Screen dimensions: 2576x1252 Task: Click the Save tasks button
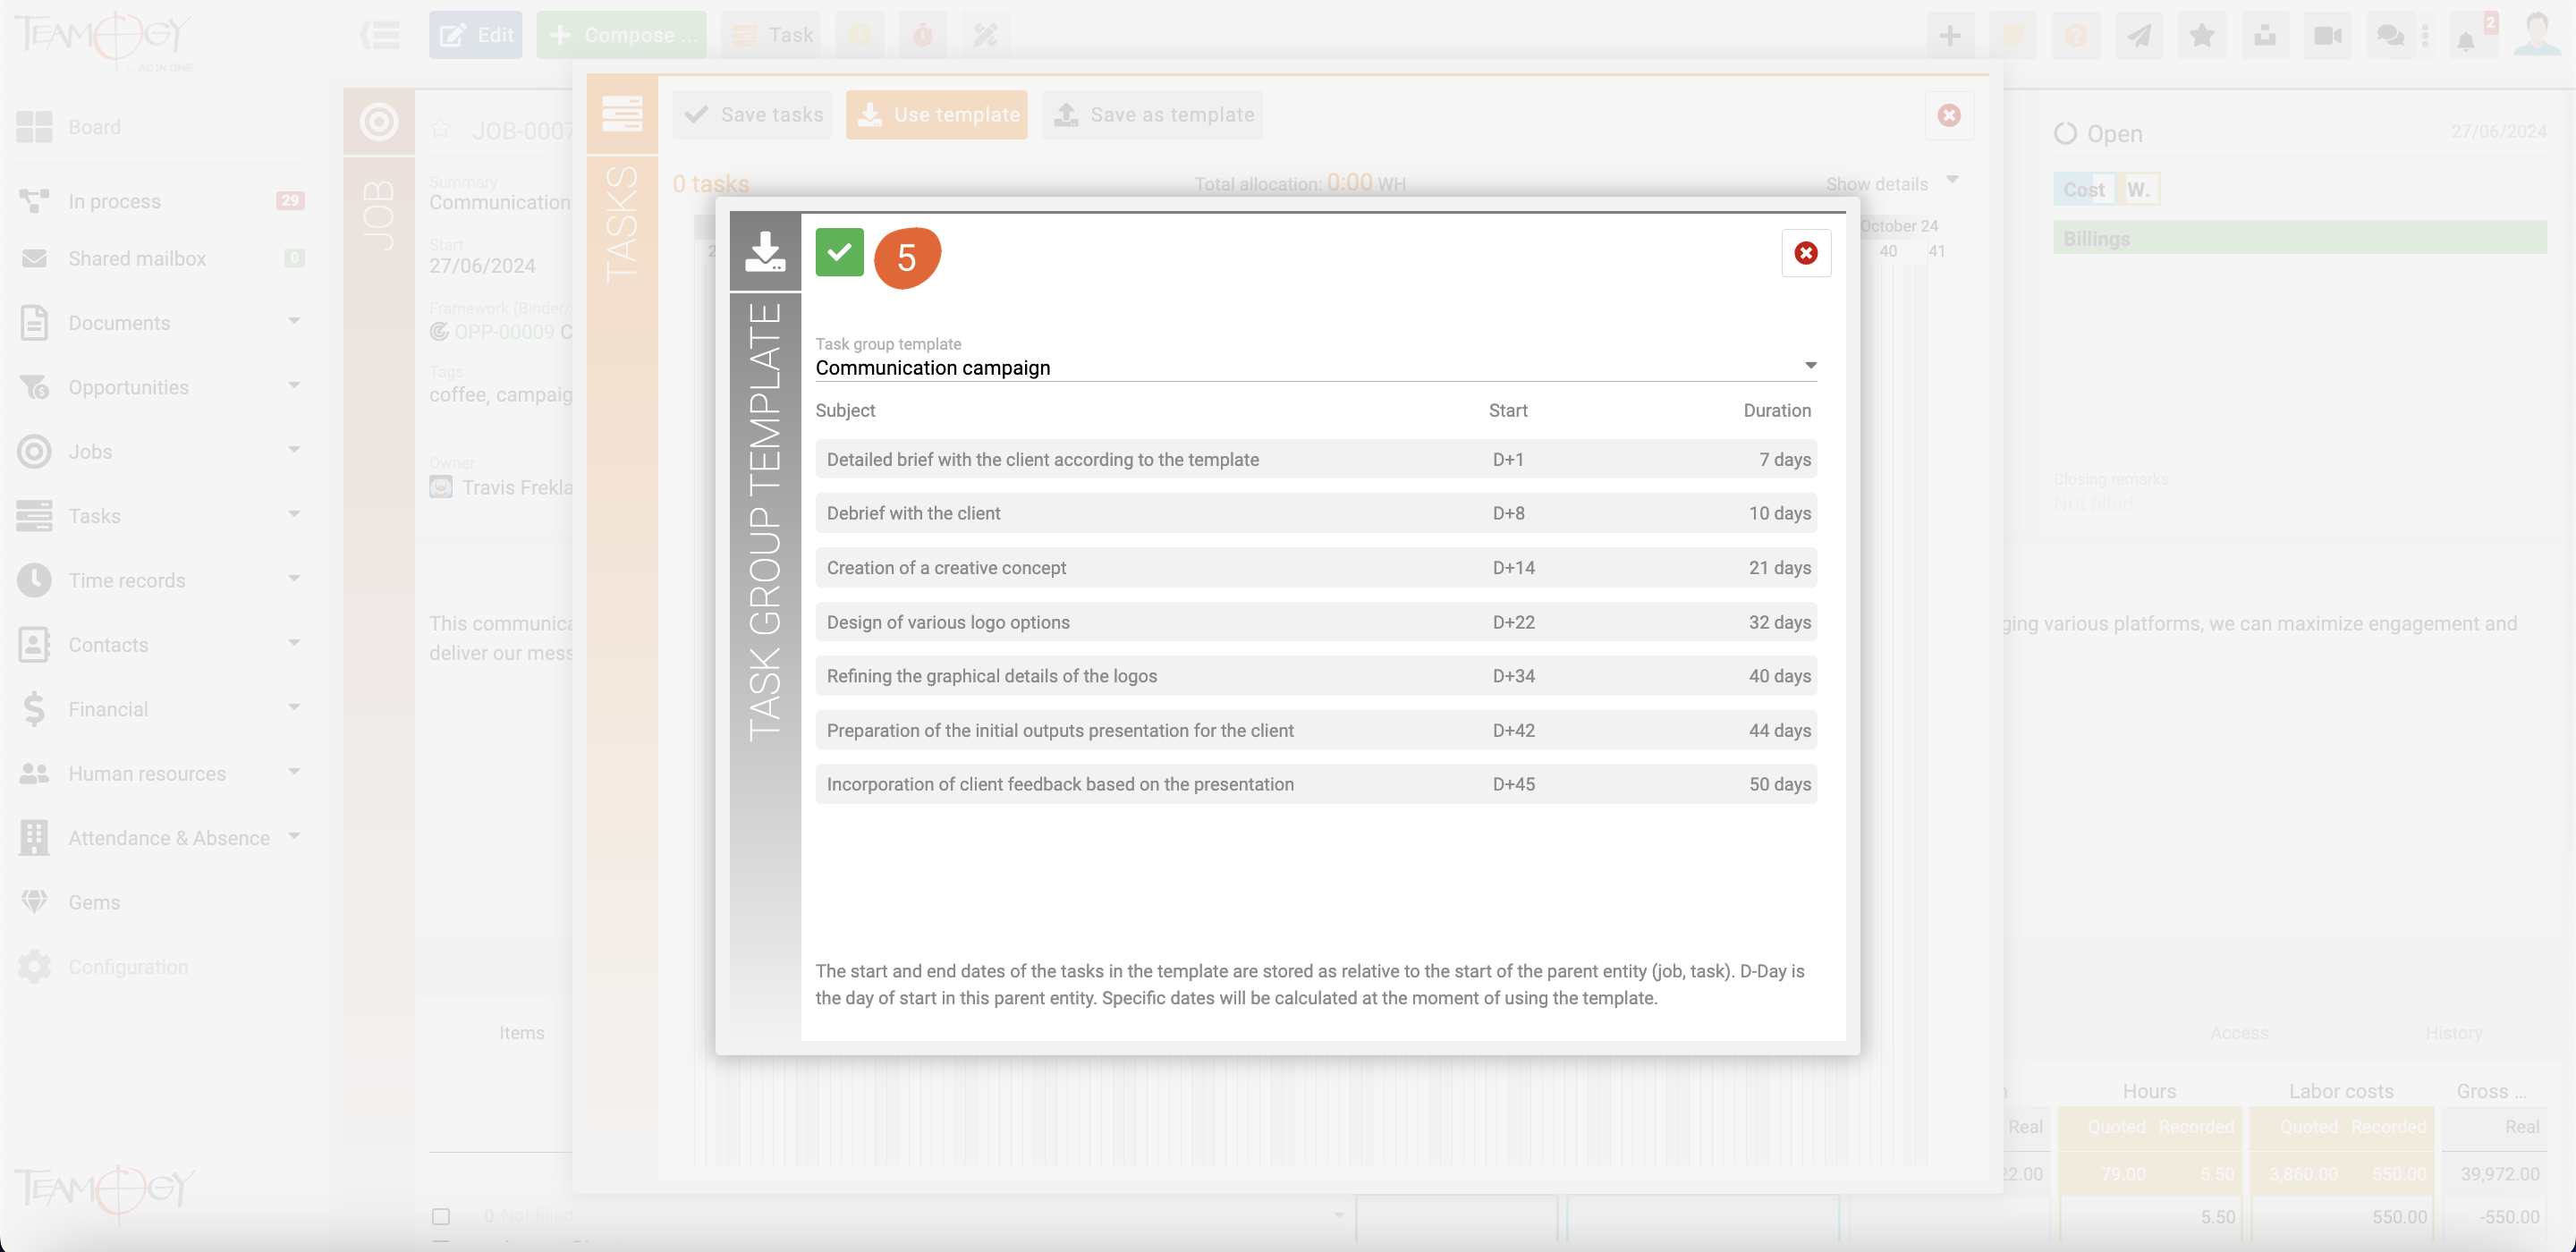tap(752, 115)
